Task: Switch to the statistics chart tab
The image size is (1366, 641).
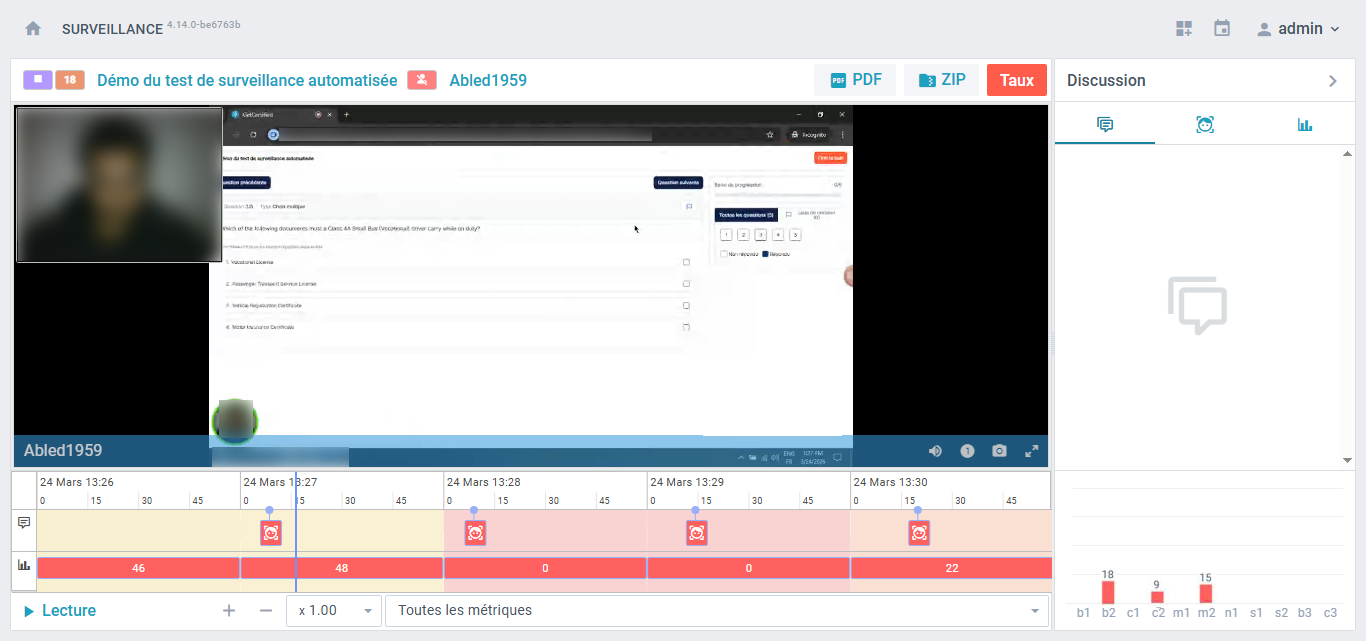Action: (1305, 124)
